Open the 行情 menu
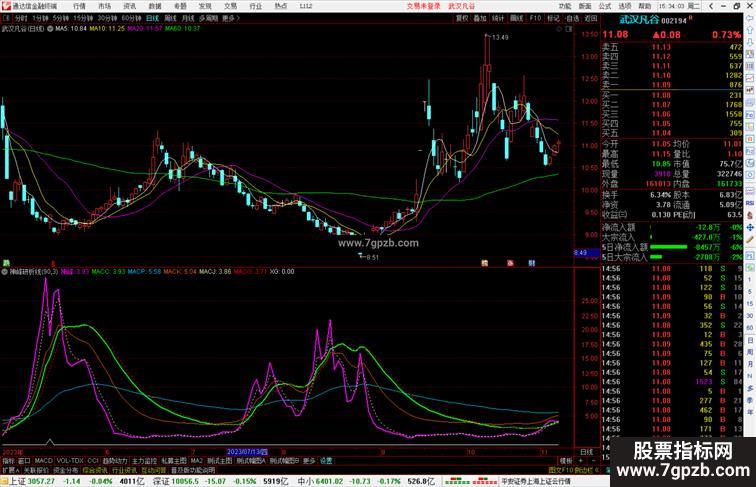Image resolution: width=756 pixels, height=487 pixels. 79,6
